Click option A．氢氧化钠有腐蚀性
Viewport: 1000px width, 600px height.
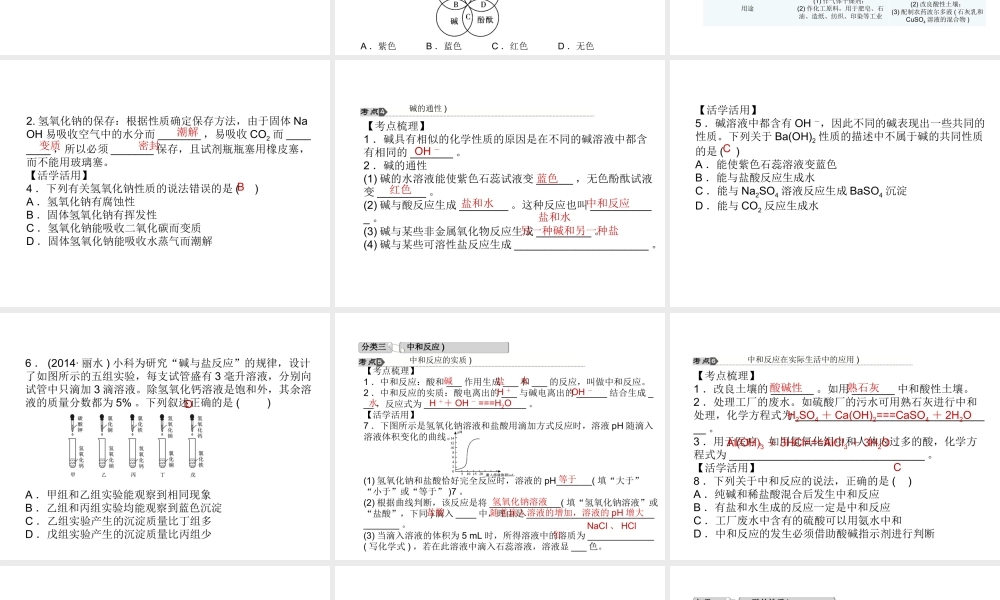coord(80,201)
